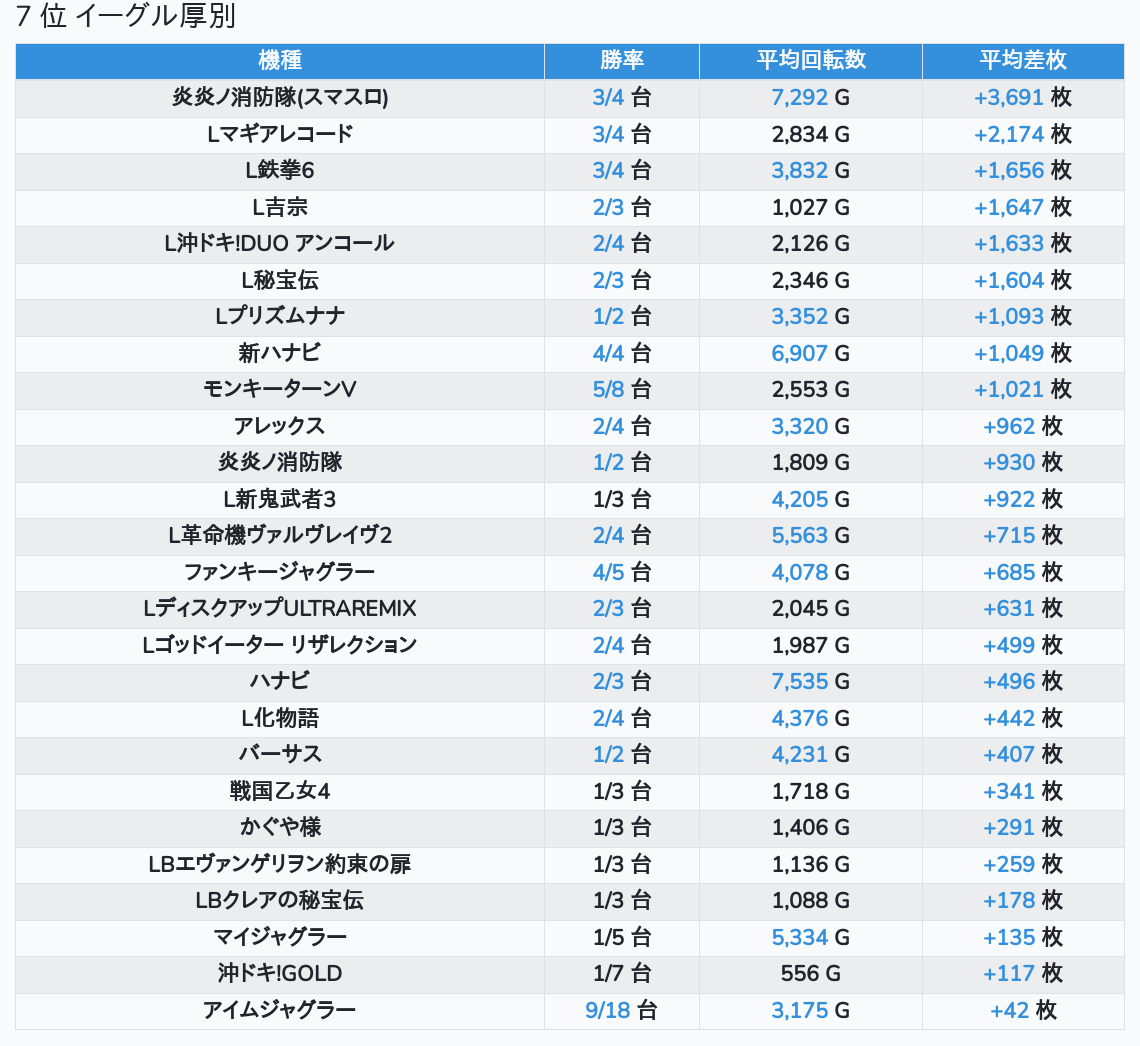Click the ファンキージャグラー machine name
The image size is (1140, 1046).
click(x=279, y=572)
